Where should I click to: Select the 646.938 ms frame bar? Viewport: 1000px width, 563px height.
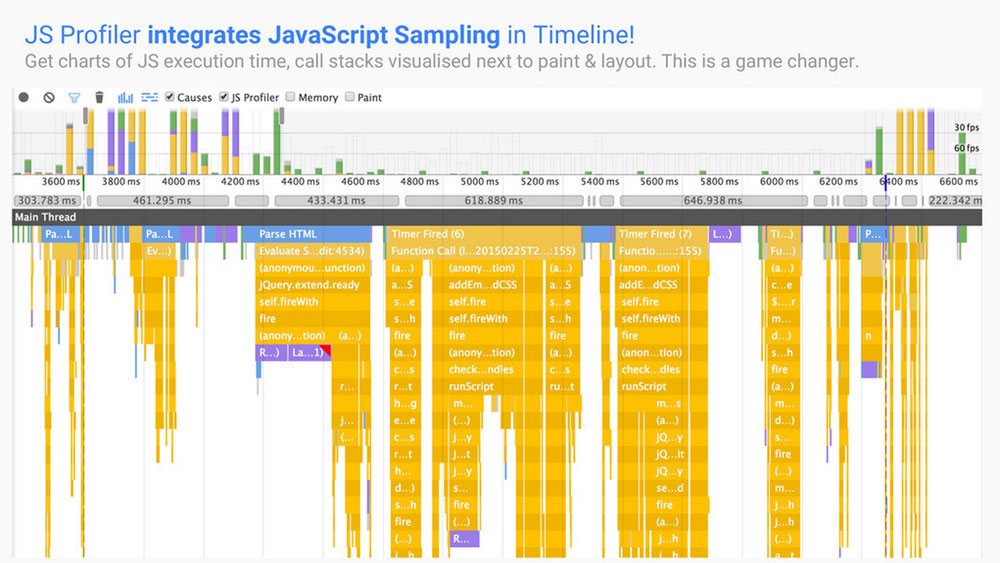point(713,200)
